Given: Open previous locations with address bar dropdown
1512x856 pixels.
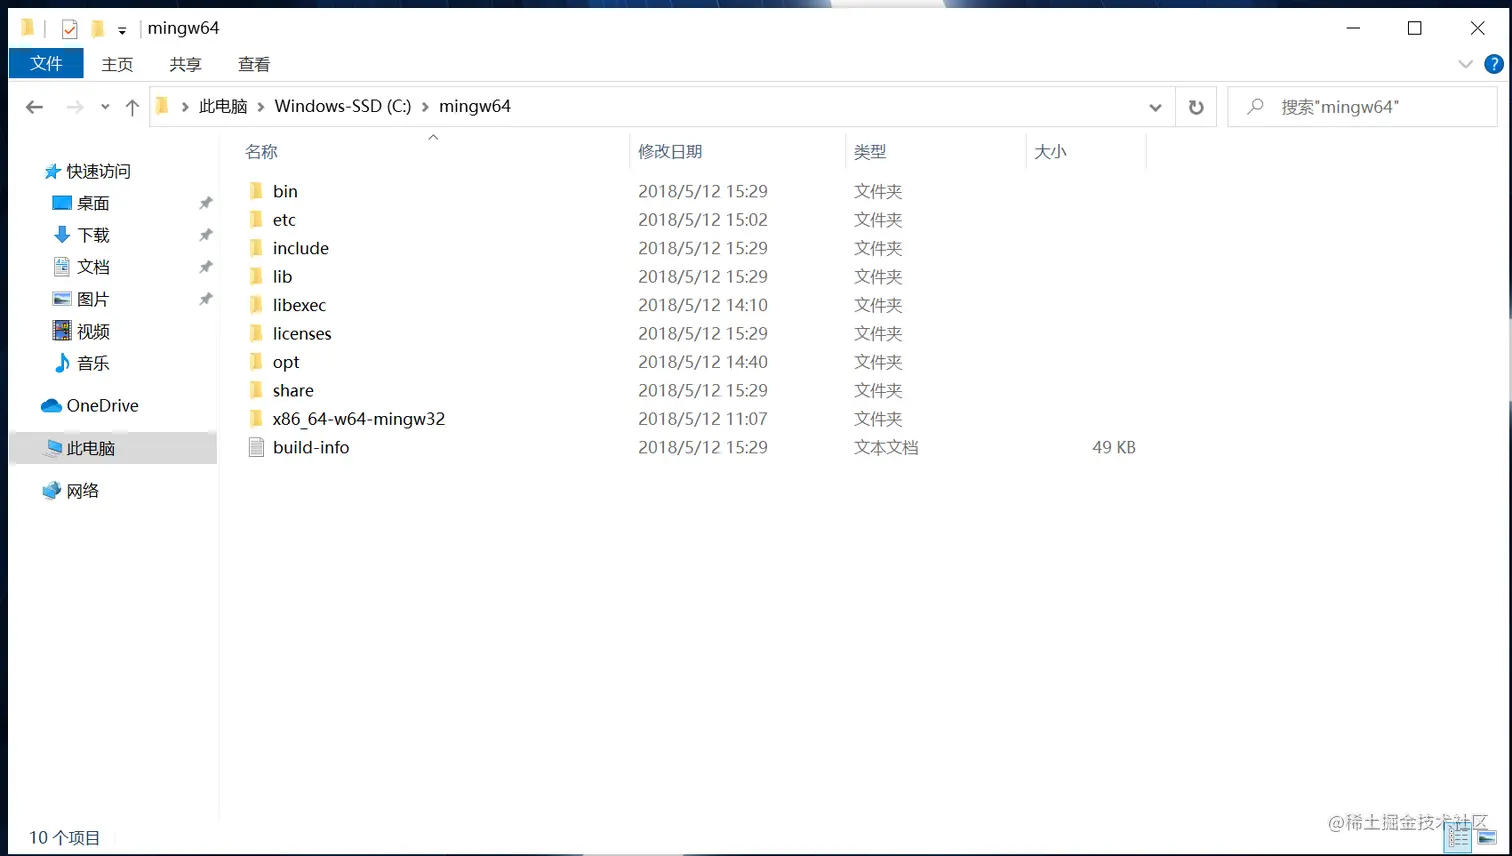Looking at the screenshot, I should click(x=1155, y=106).
